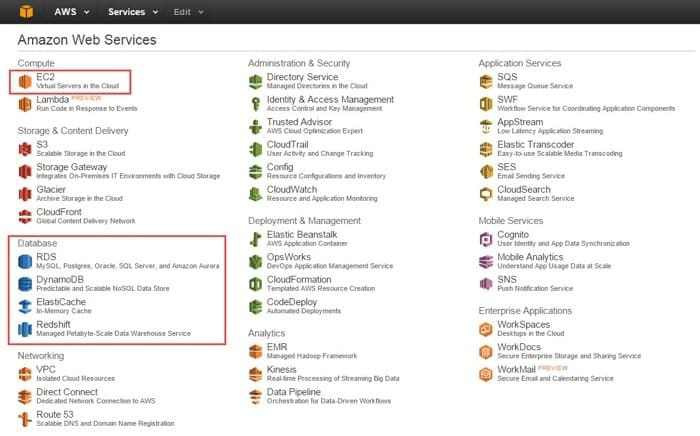Image resolution: width=700 pixels, height=436 pixels.
Task: Click the WorkDocs icon
Action: [486, 352]
